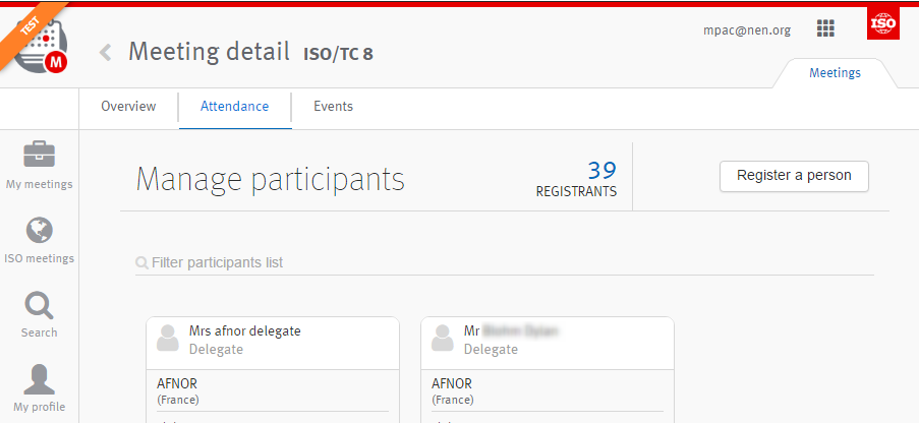Click the ISO/TC 8 committee label

[338, 54]
